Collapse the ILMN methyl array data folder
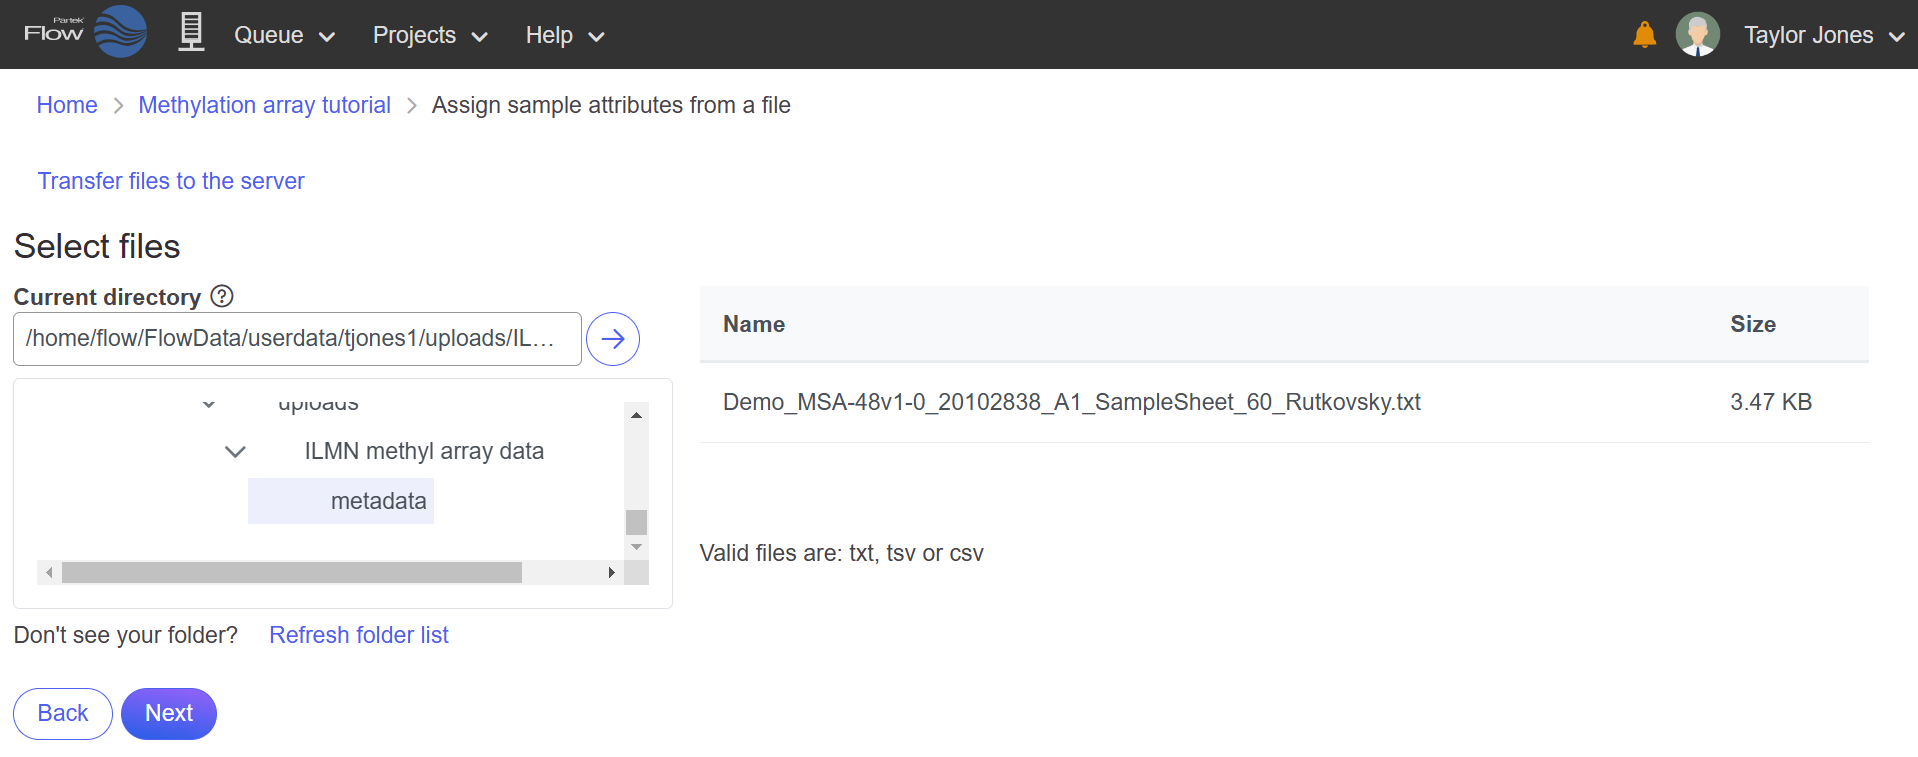Image resolution: width=1918 pixels, height=757 pixels. 235,452
